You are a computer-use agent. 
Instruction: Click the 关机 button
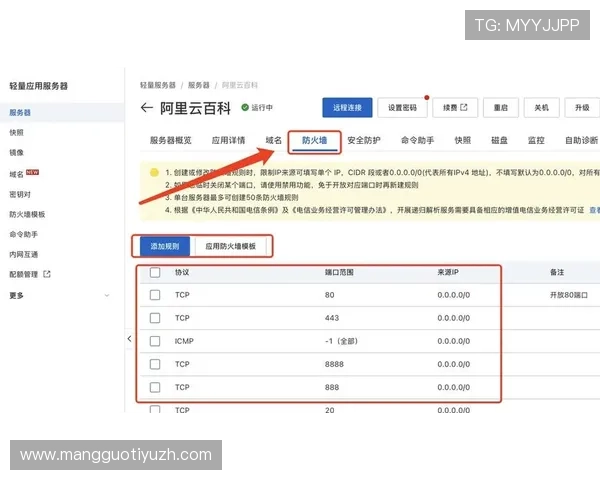[x=542, y=108]
